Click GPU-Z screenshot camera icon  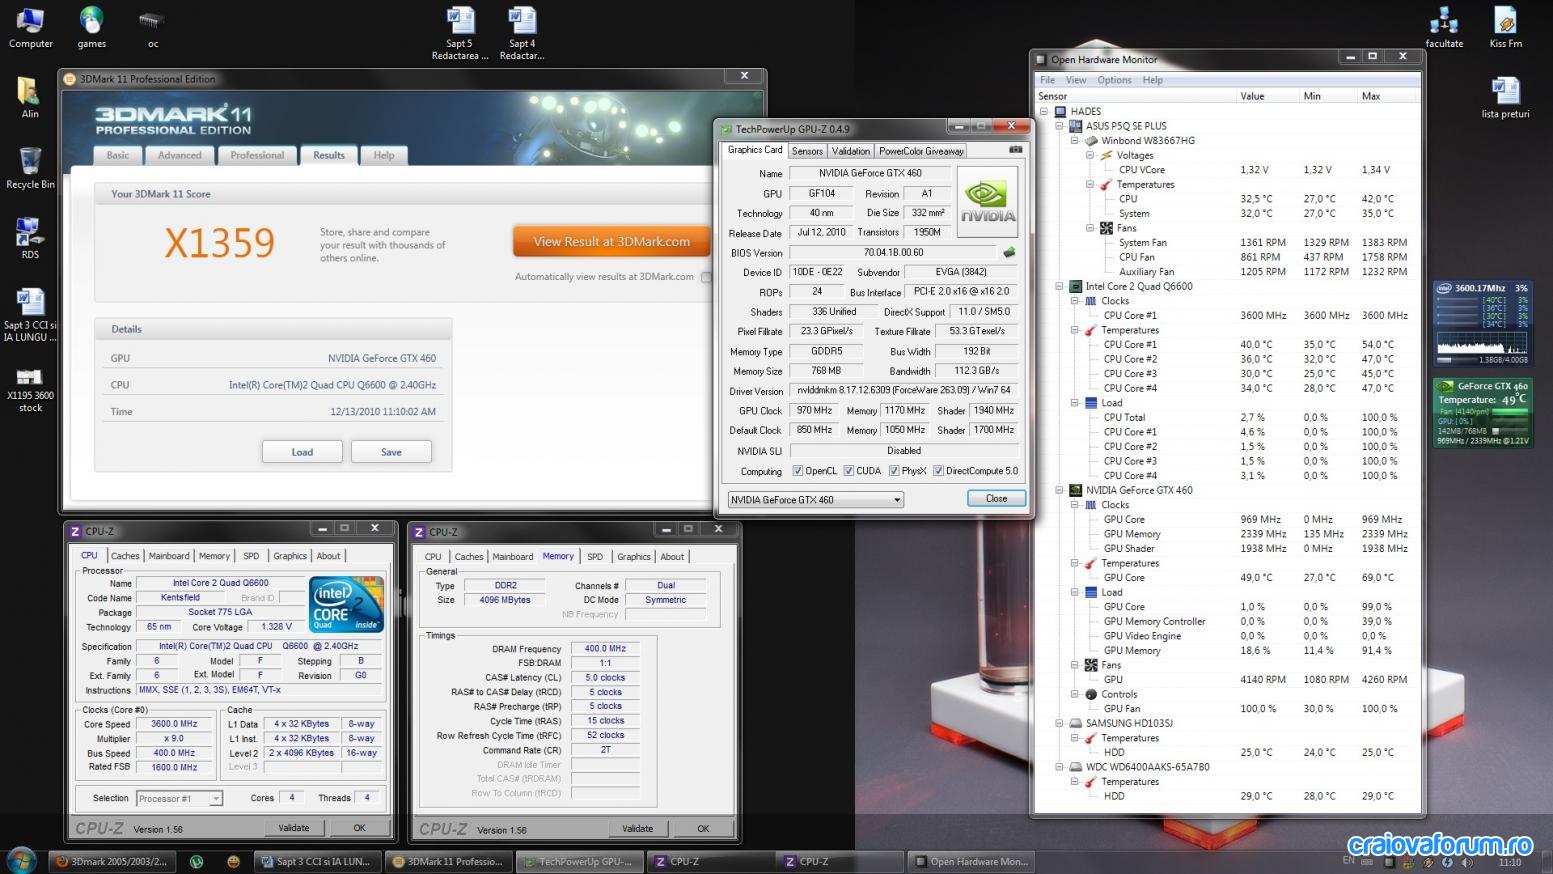coord(1016,150)
